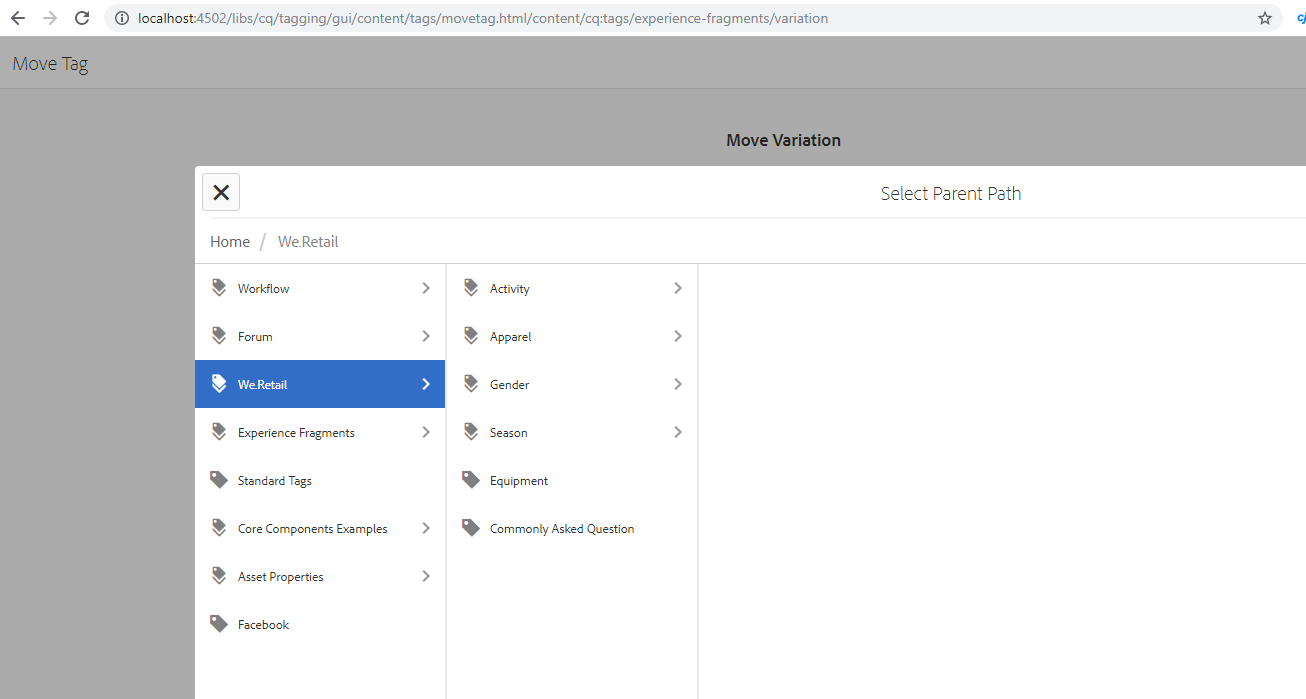Screen dimensions: 1306x699
Task: Click the site info icon before the URL
Action: (120, 17)
